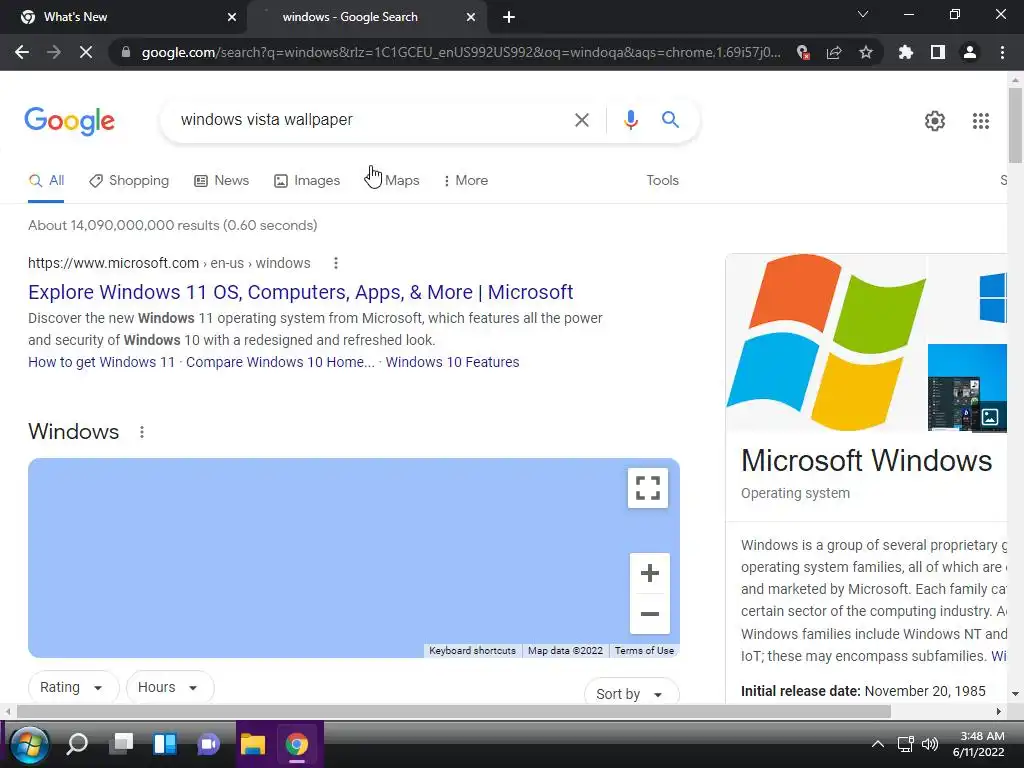The width and height of the screenshot is (1024, 768).
Task: Open File Explorer from taskbar
Action: [253, 744]
